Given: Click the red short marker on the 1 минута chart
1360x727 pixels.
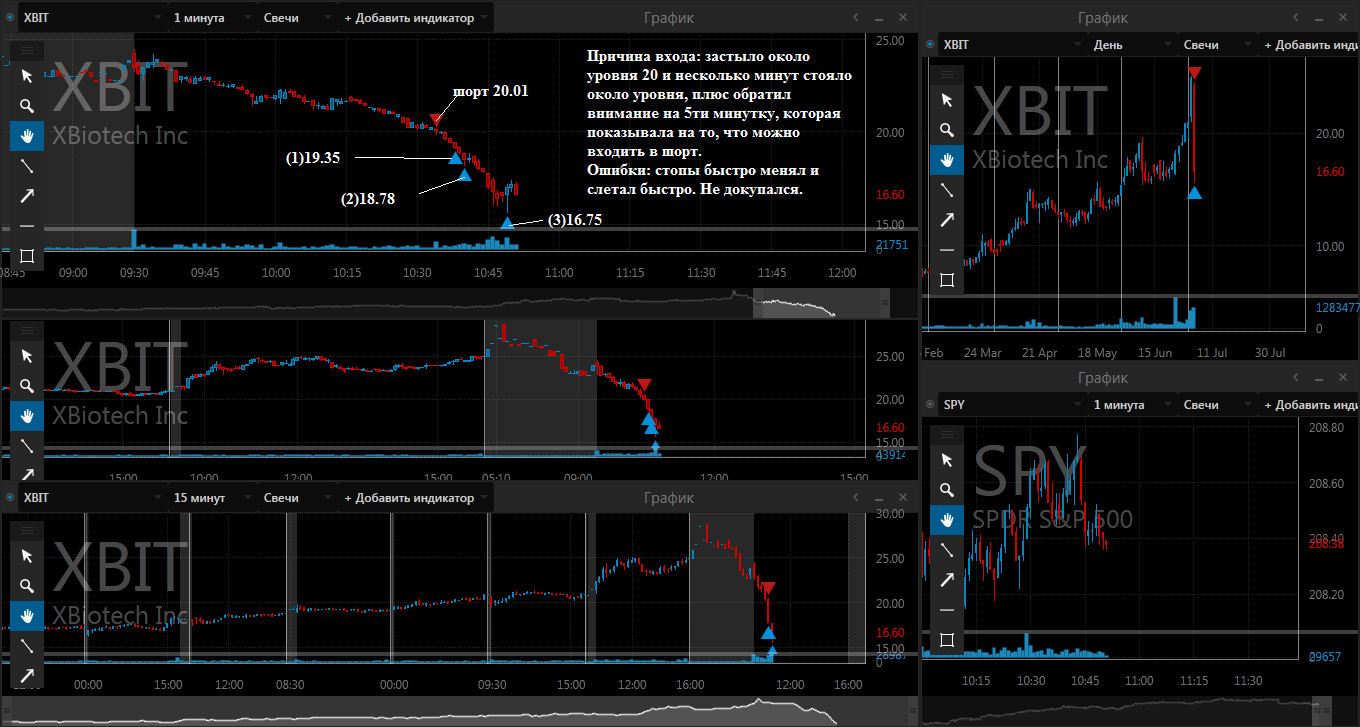Looking at the screenshot, I should 436,120.
